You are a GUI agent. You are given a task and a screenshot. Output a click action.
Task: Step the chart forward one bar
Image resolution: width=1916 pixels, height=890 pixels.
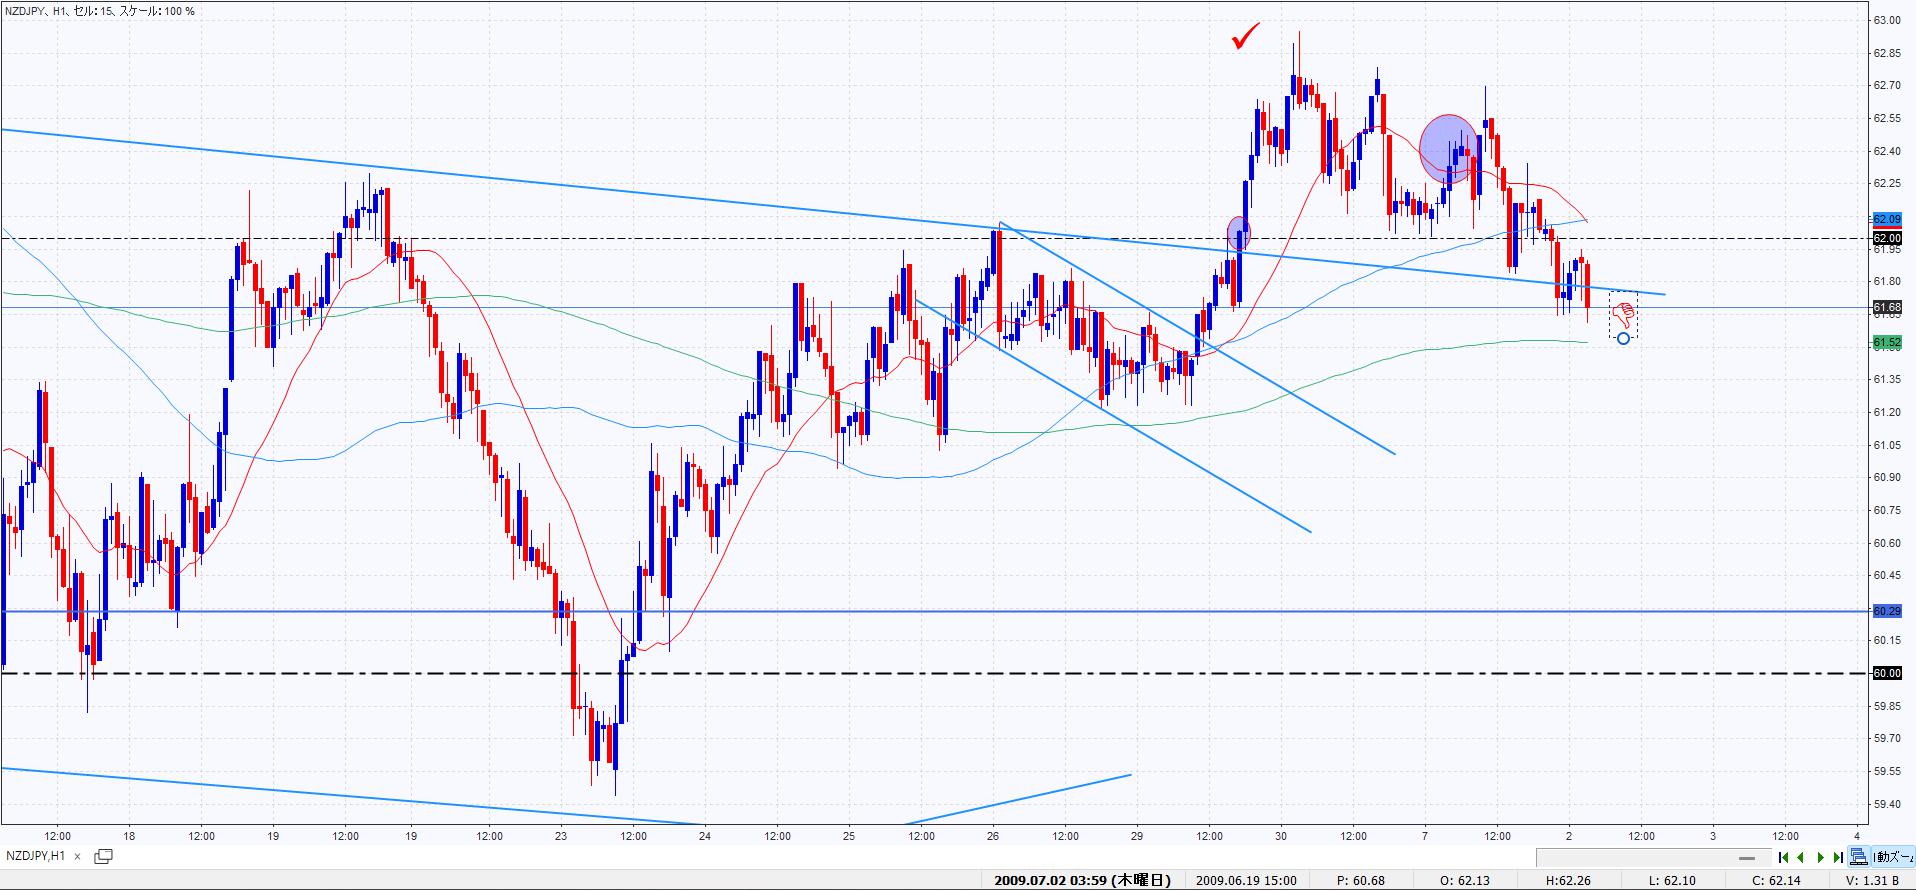(x=1820, y=857)
